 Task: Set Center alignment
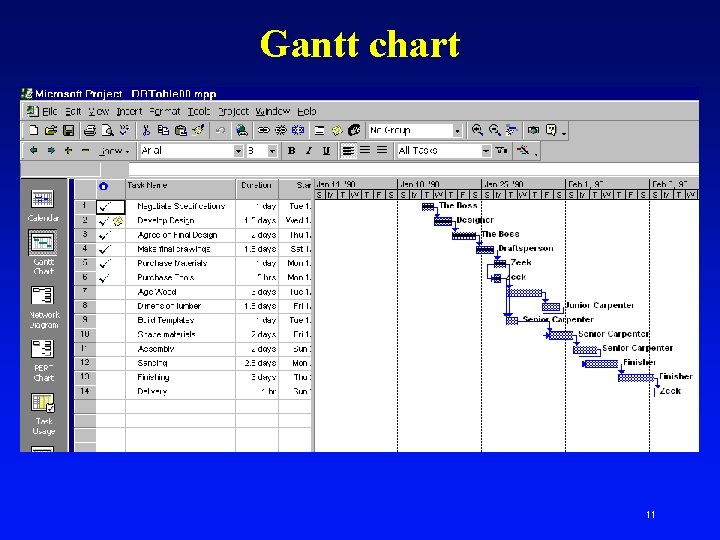pos(365,151)
